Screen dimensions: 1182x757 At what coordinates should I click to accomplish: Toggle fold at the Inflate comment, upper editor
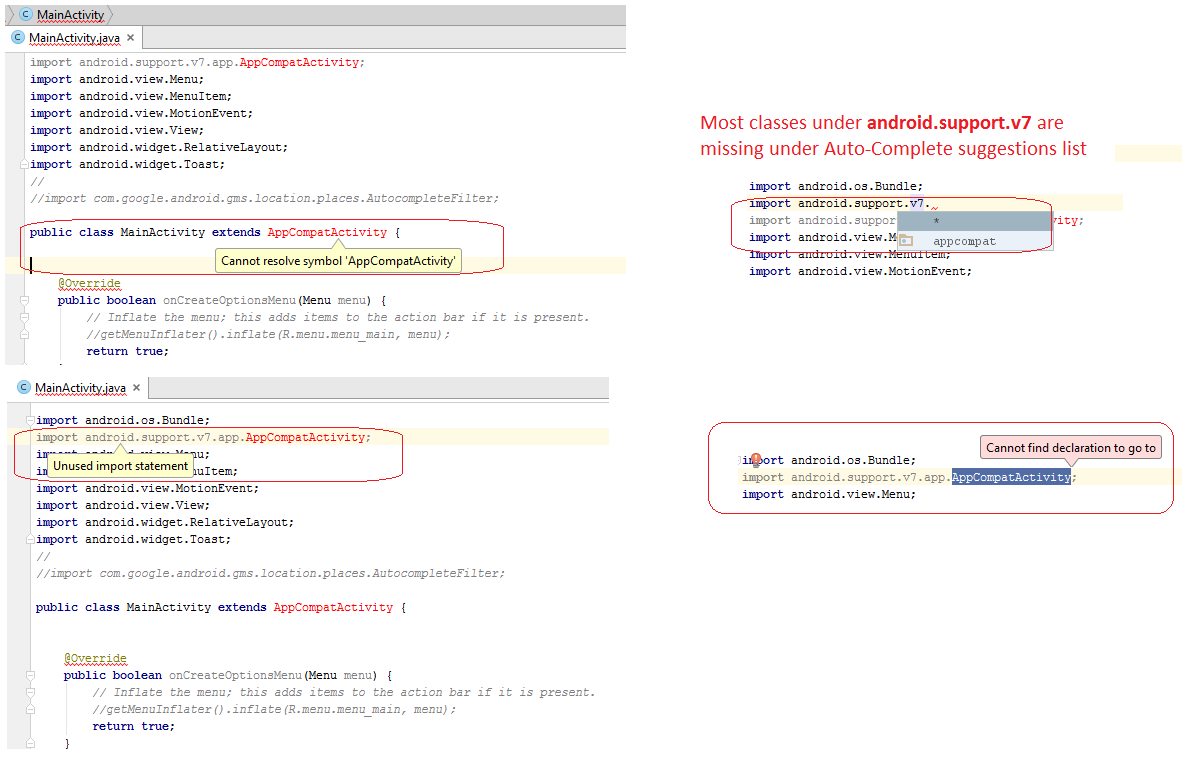click(24, 317)
